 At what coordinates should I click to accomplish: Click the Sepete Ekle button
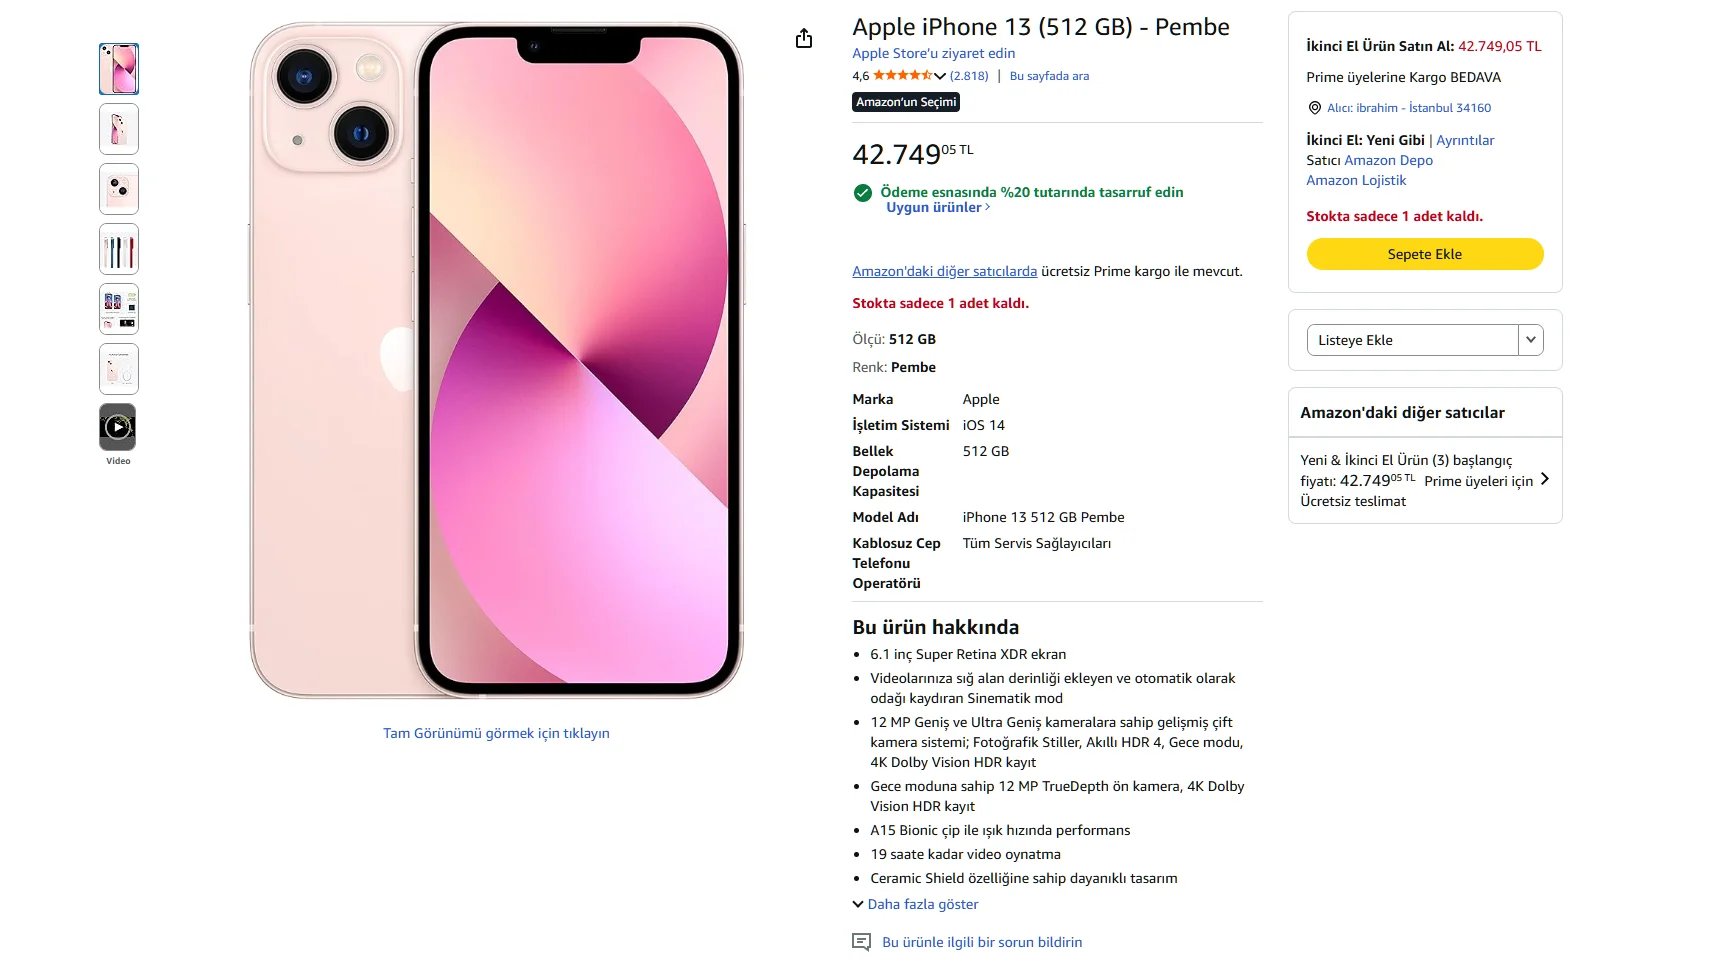[1424, 254]
